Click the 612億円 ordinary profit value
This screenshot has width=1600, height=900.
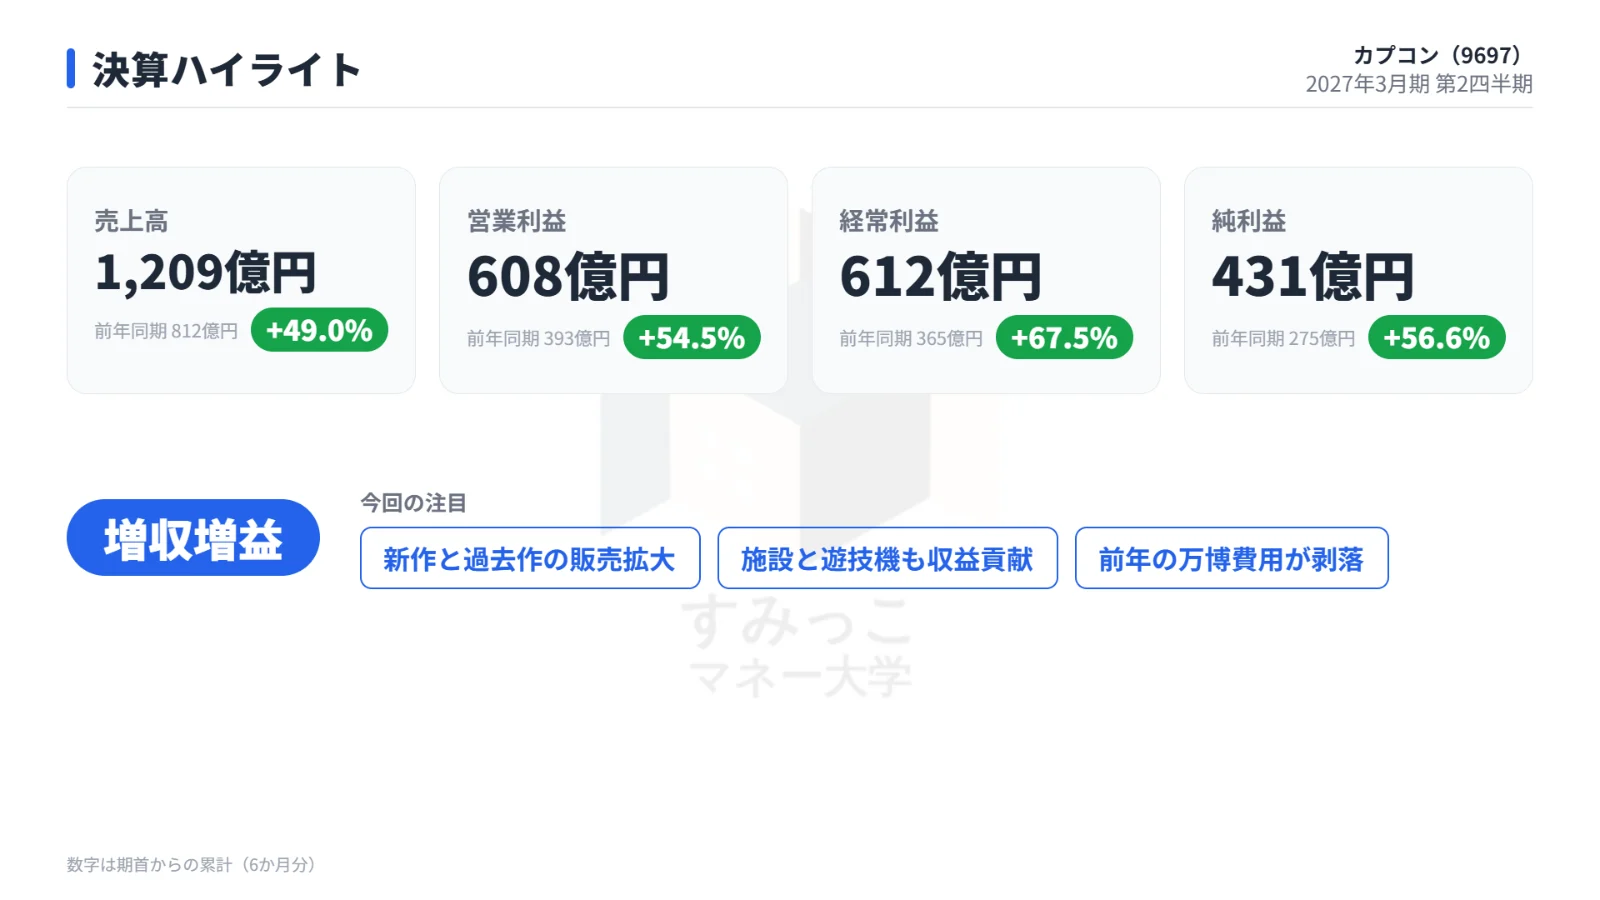click(940, 277)
